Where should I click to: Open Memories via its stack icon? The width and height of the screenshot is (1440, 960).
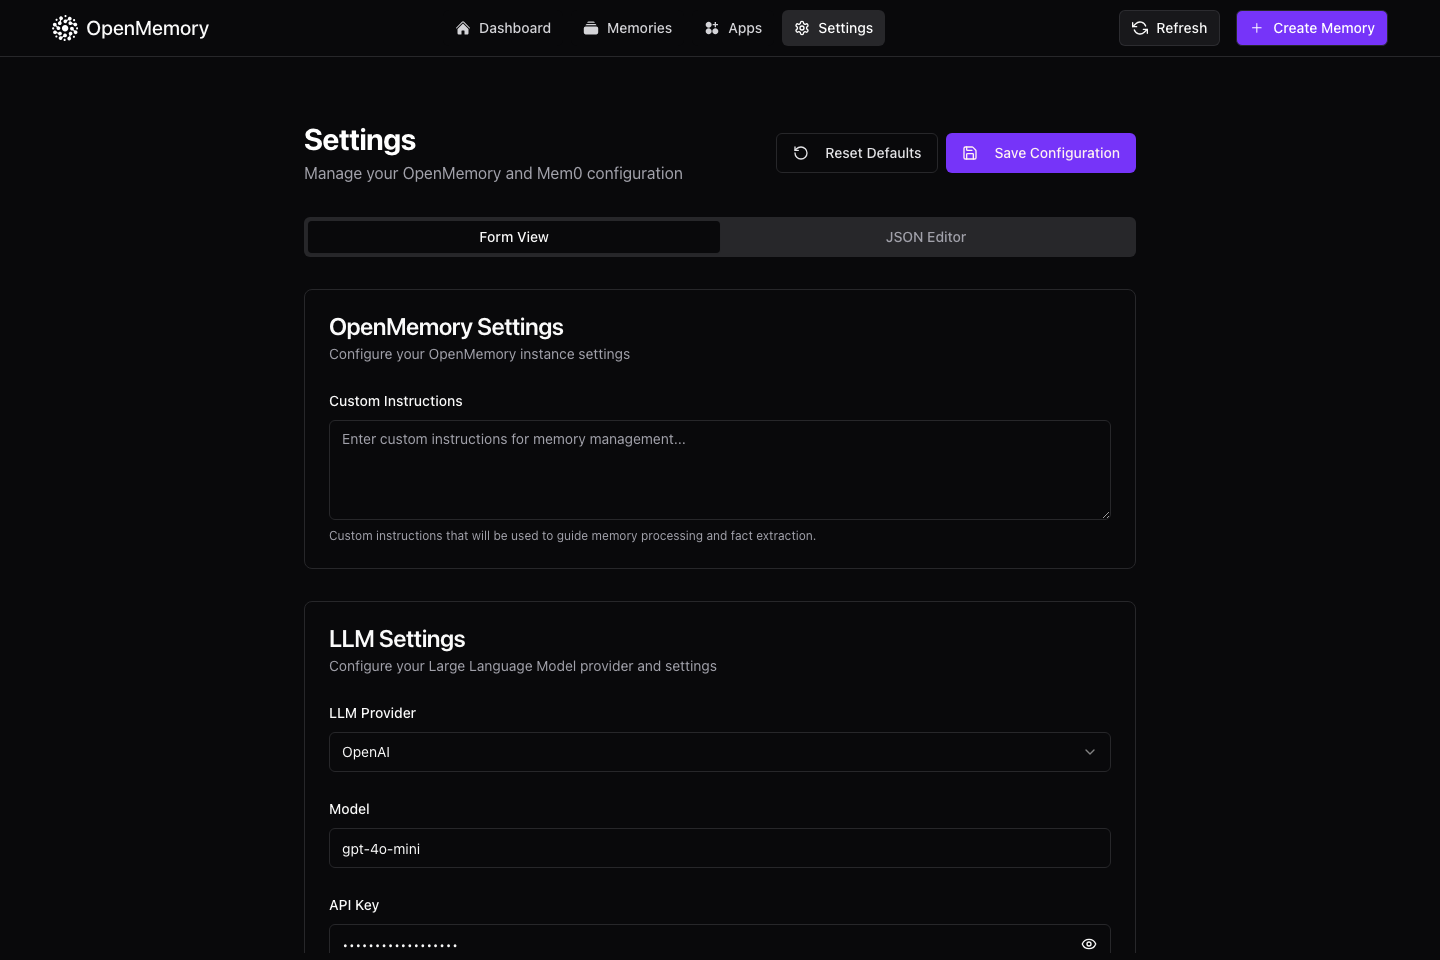click(x=591, y=28)
